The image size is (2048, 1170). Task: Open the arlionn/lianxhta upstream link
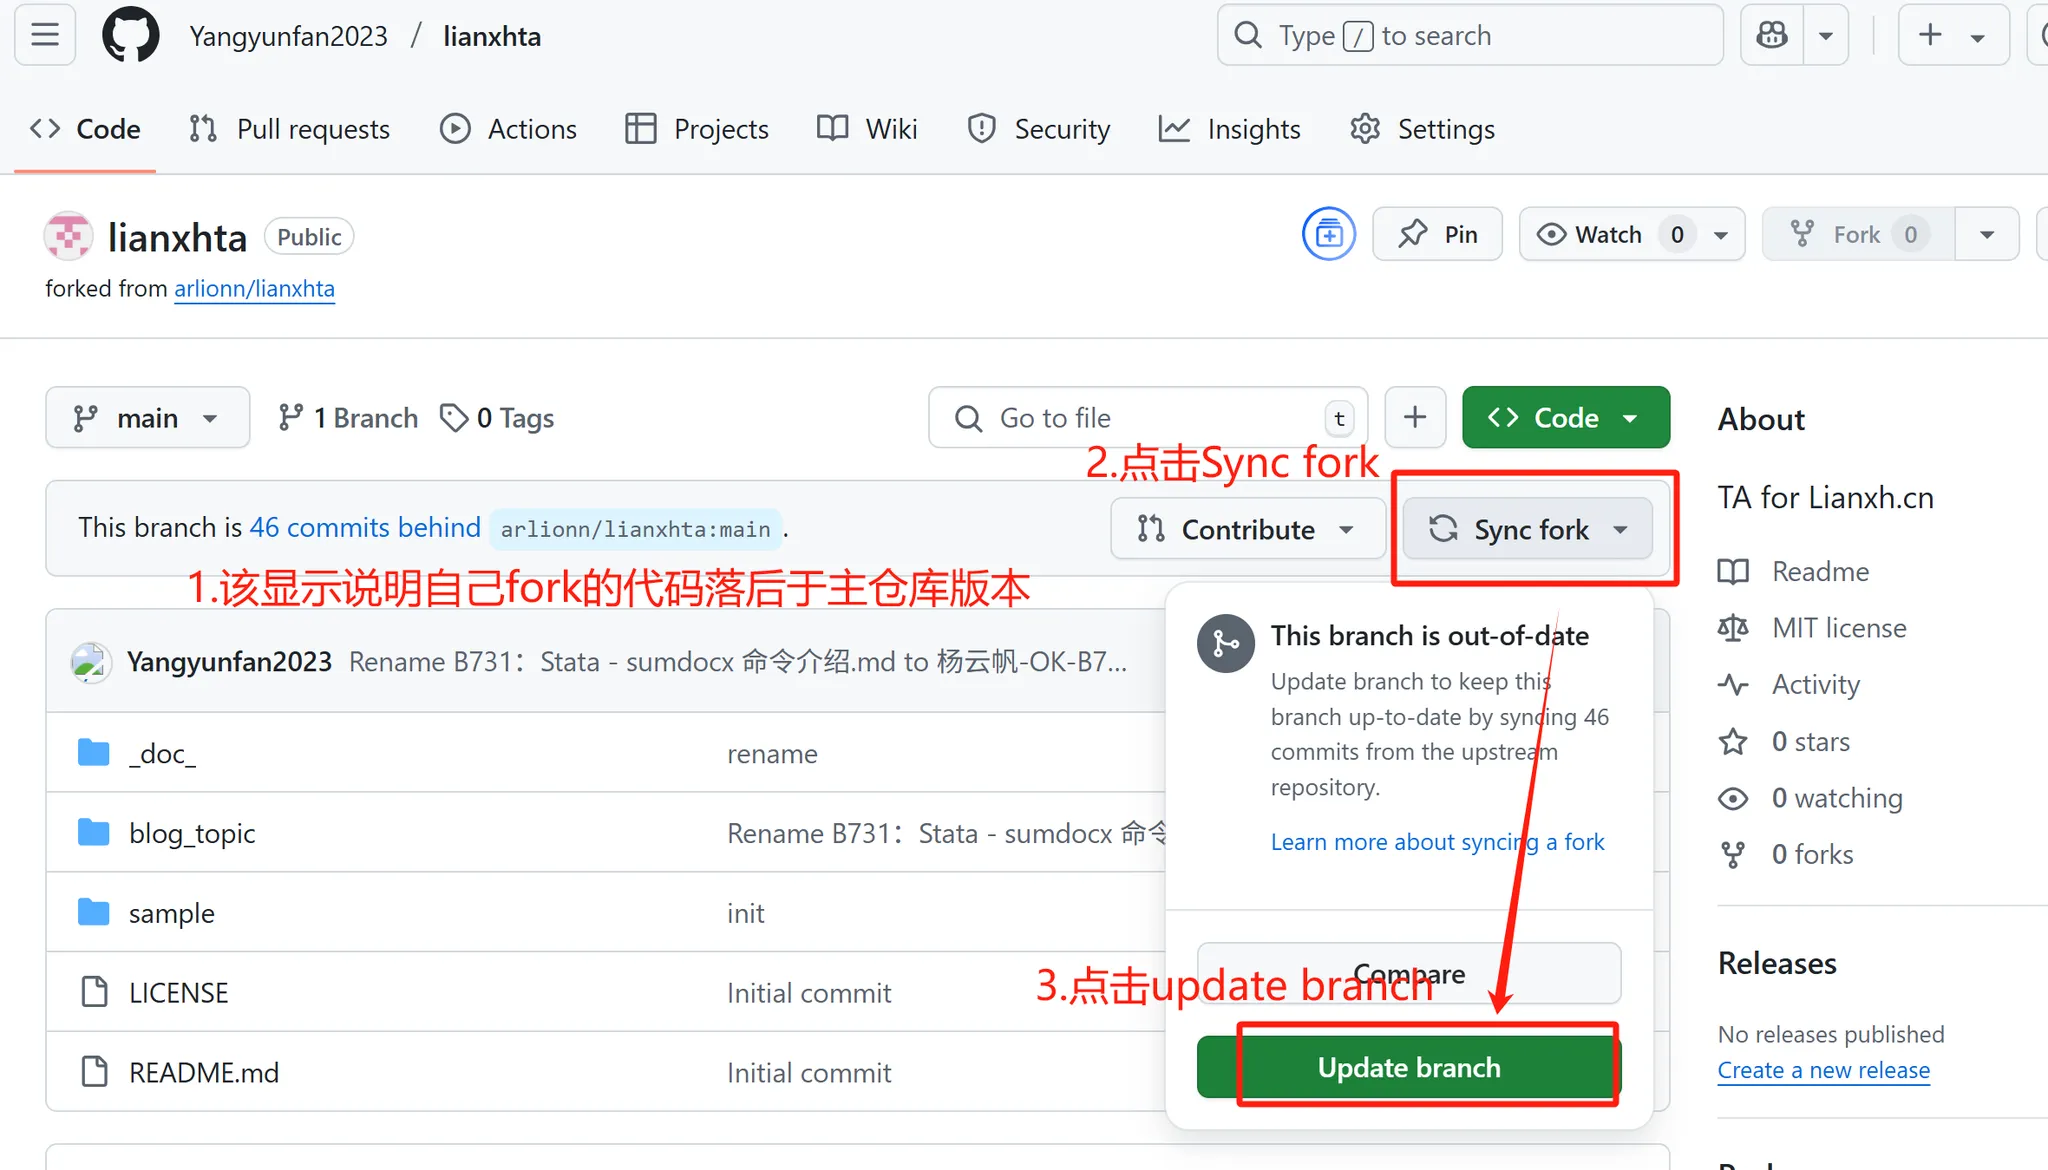[254, 289]
